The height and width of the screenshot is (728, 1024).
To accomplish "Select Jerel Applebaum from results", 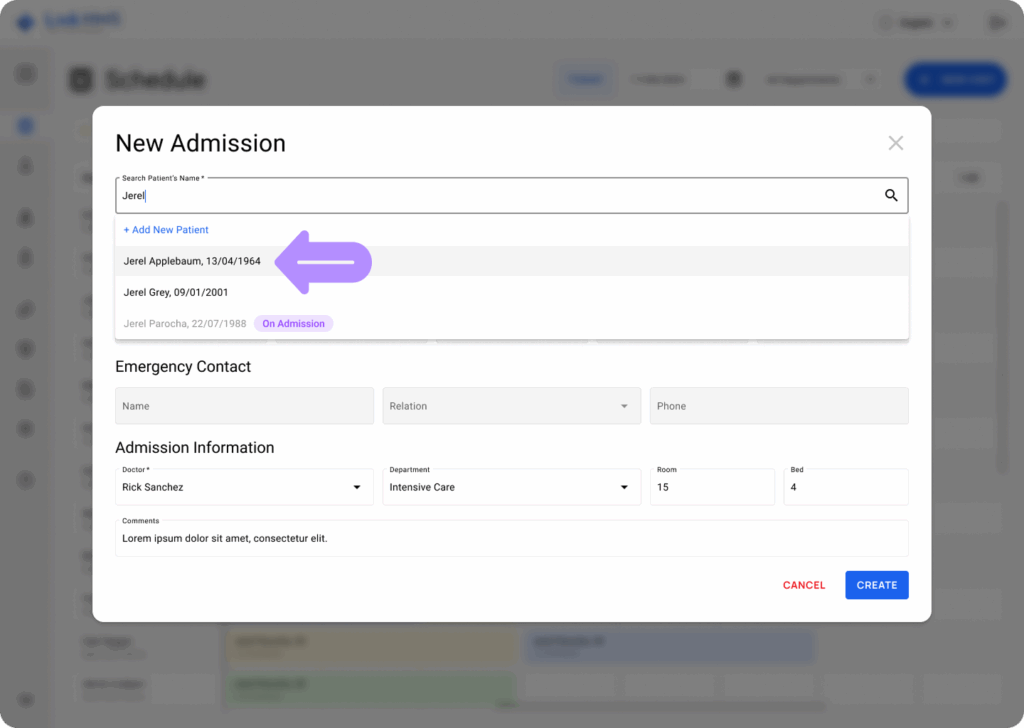I will pos(511,261).
